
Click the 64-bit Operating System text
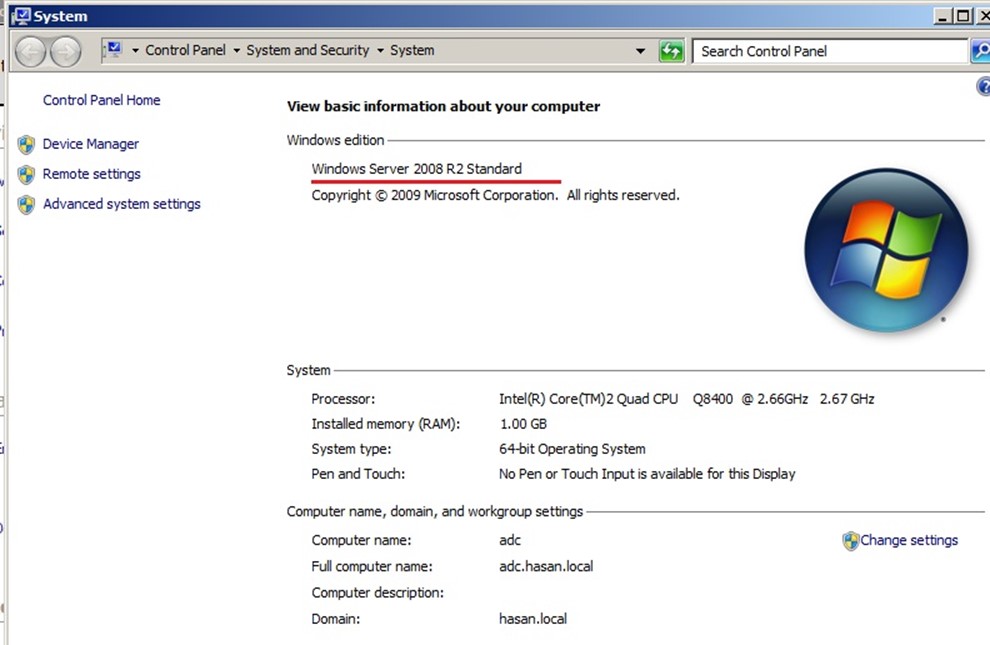572,449
